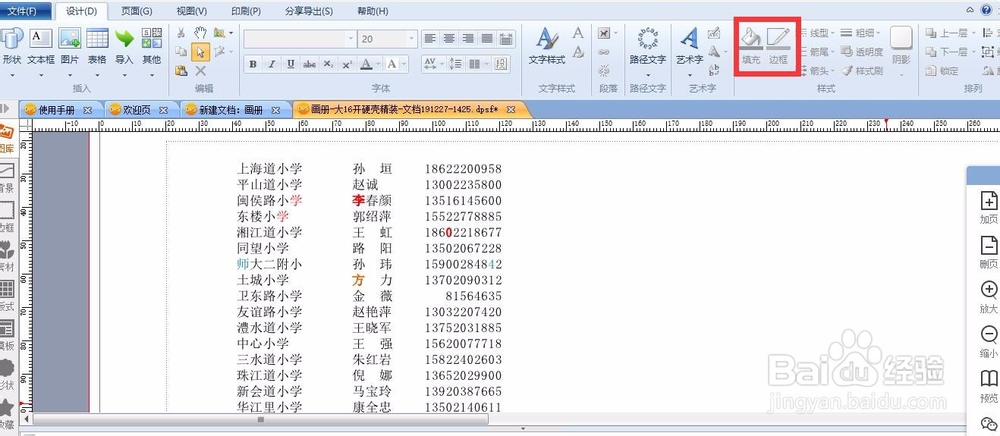The height and width of the screenshot is (436, 1000).
Task: Insert a text box via 文本框 icon
Action: pyautogui.click(x=41, y=38)
